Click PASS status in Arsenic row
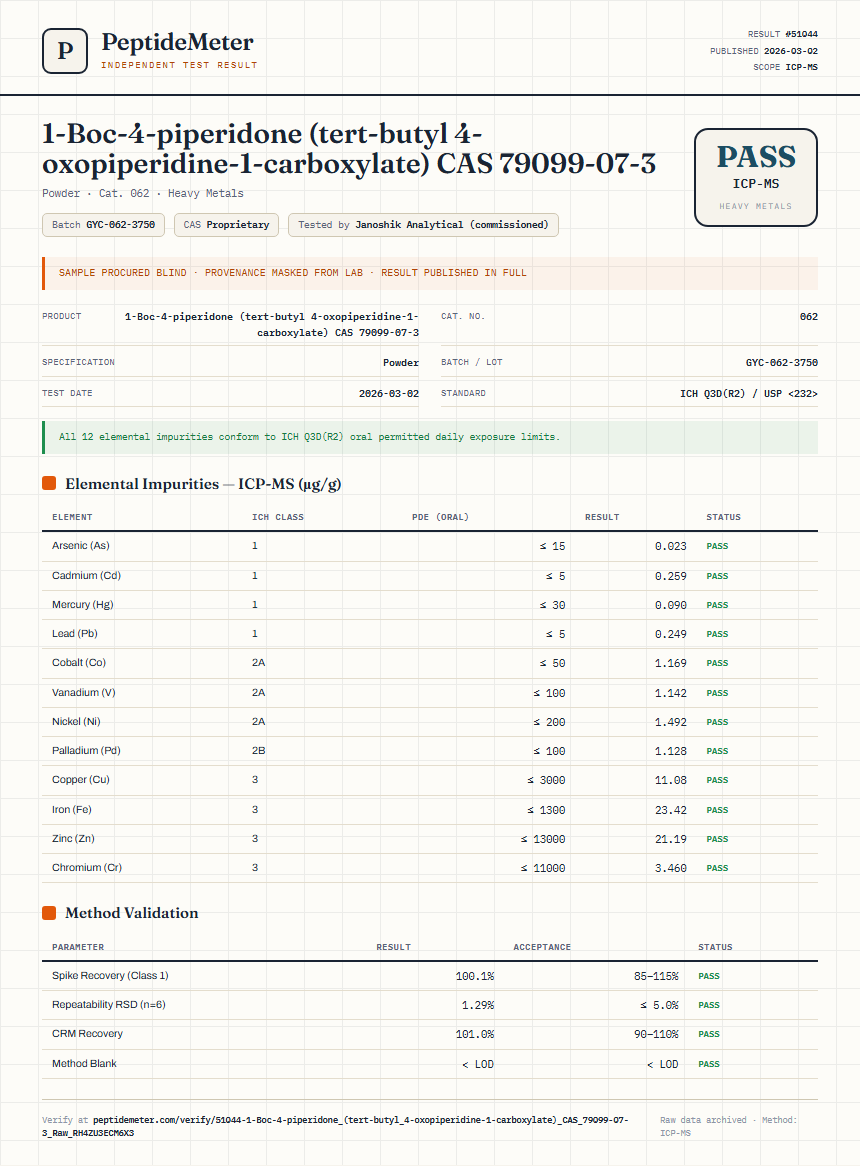This screenshot has width=860, height=1166. [717, 546]
